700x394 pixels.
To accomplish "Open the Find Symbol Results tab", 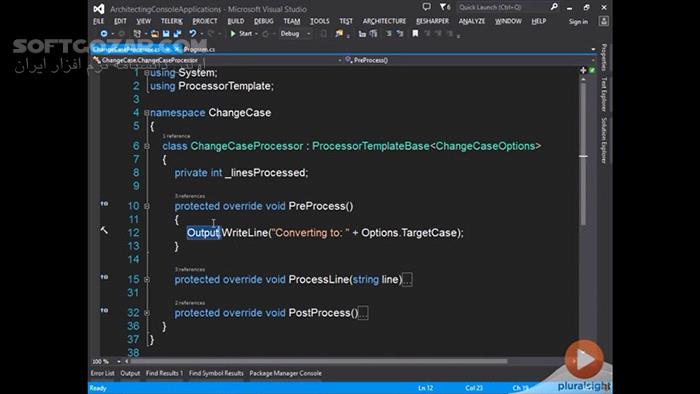I will pyautogui.click(x=216, y=373).
